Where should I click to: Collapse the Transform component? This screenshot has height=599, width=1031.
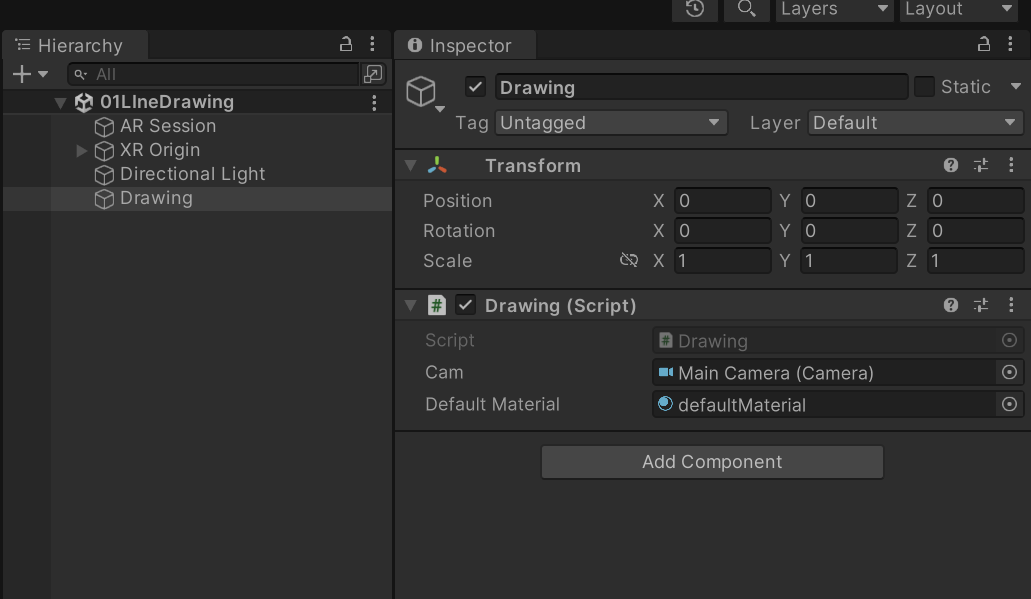tap(410, 166)
